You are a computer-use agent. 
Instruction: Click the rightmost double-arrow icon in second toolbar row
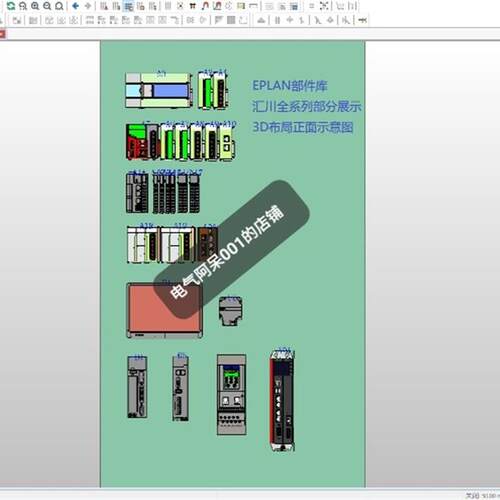(363, 20)
